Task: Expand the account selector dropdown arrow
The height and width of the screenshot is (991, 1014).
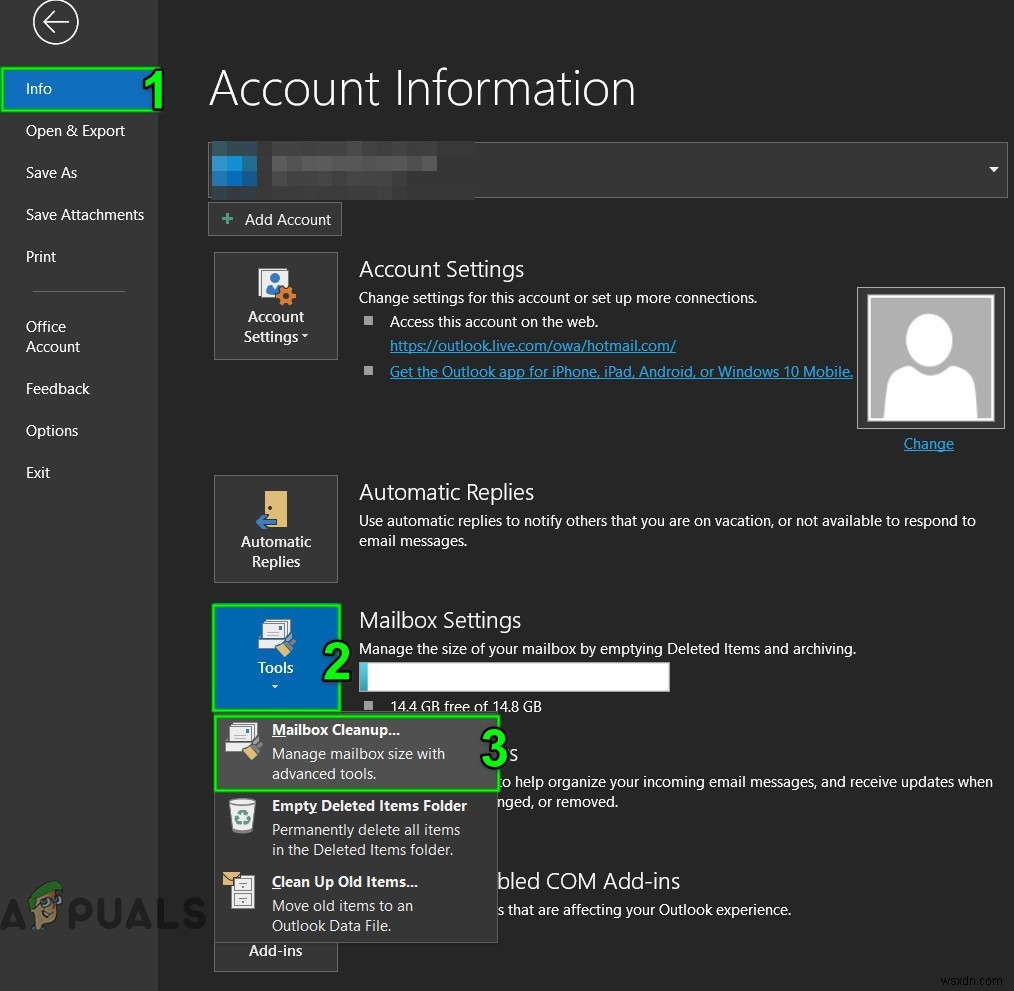Action: [x=994, y=169]
